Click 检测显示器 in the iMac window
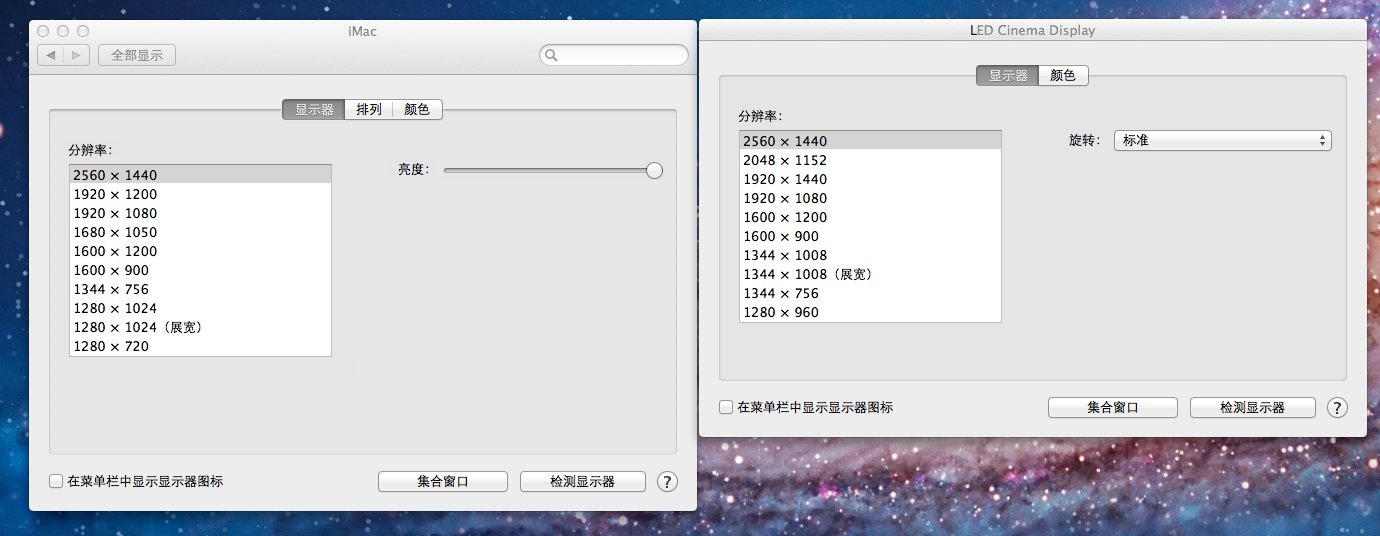 click(x=583, y=481)
